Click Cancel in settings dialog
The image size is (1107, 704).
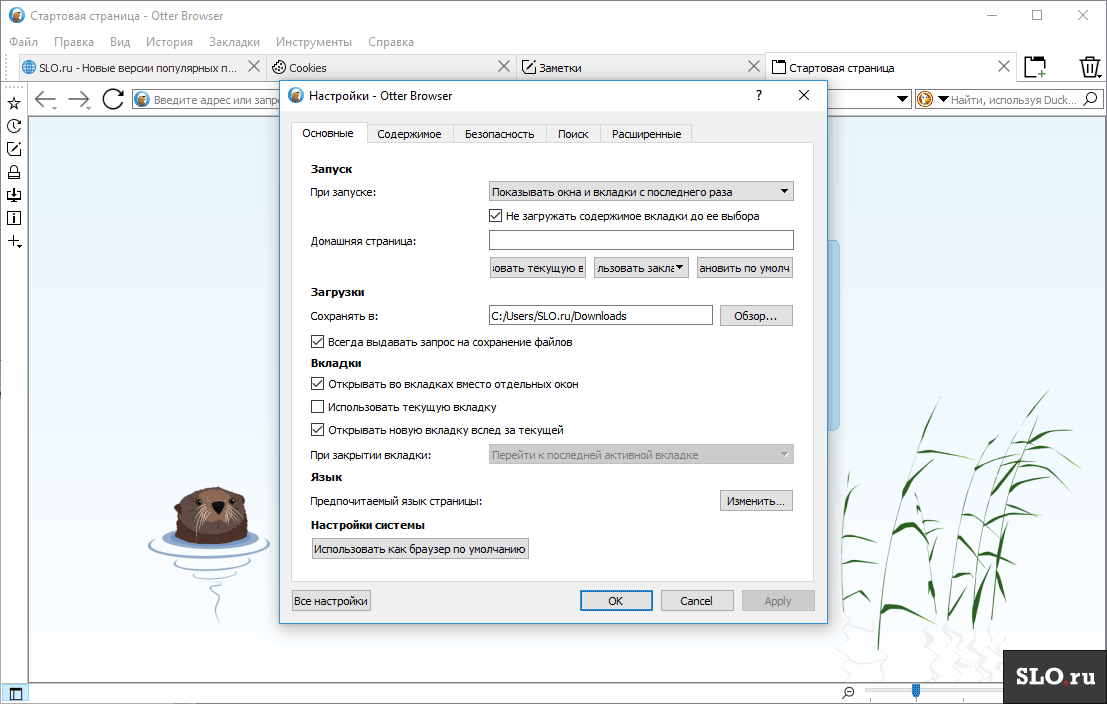696,601
